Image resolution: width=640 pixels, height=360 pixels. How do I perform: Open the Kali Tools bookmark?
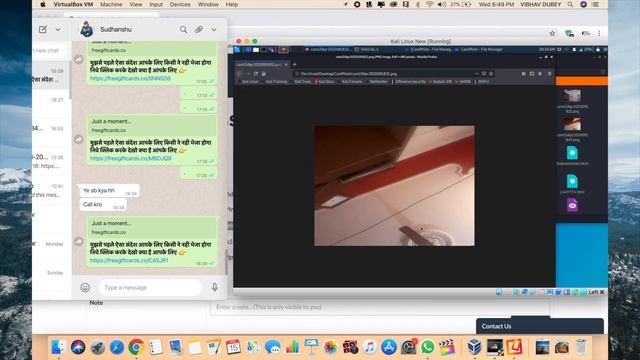pyautogui.click(x=302, y=82)
